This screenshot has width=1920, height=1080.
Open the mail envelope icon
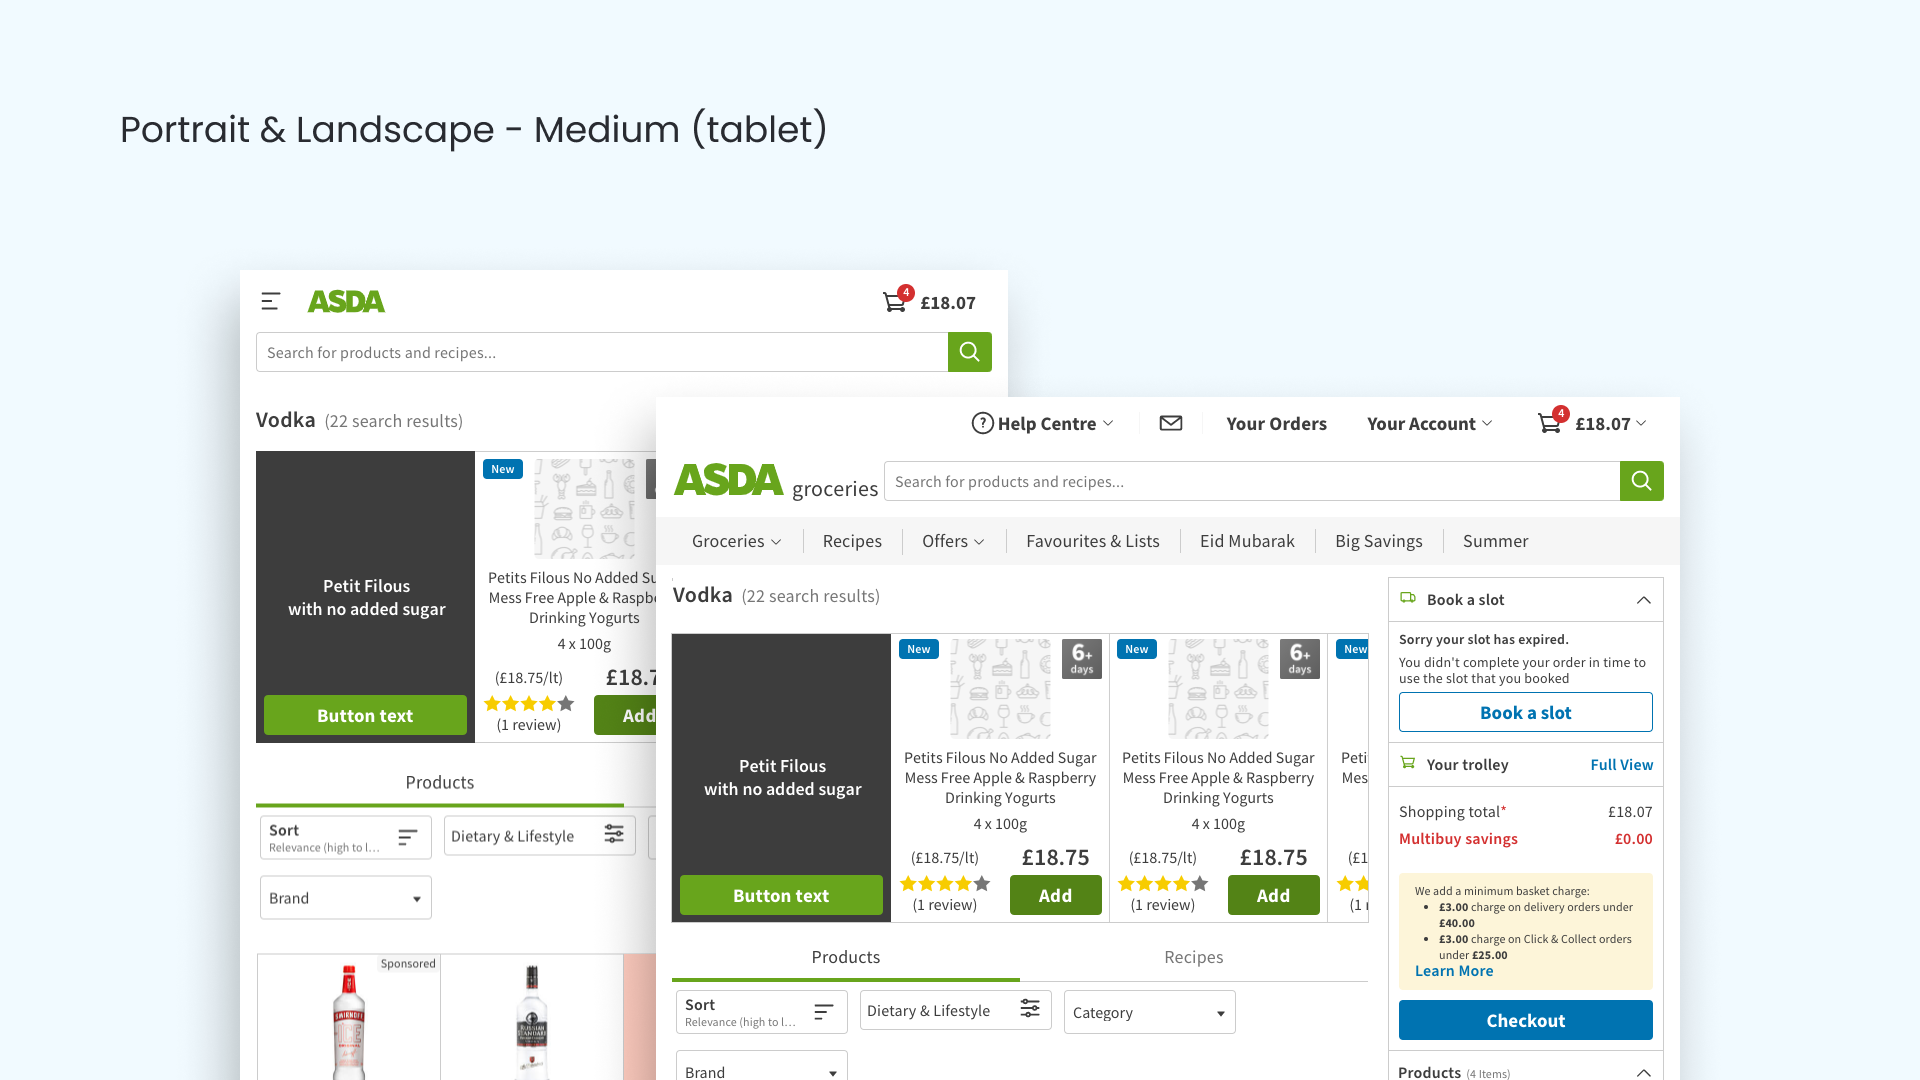click(1171, 423)
